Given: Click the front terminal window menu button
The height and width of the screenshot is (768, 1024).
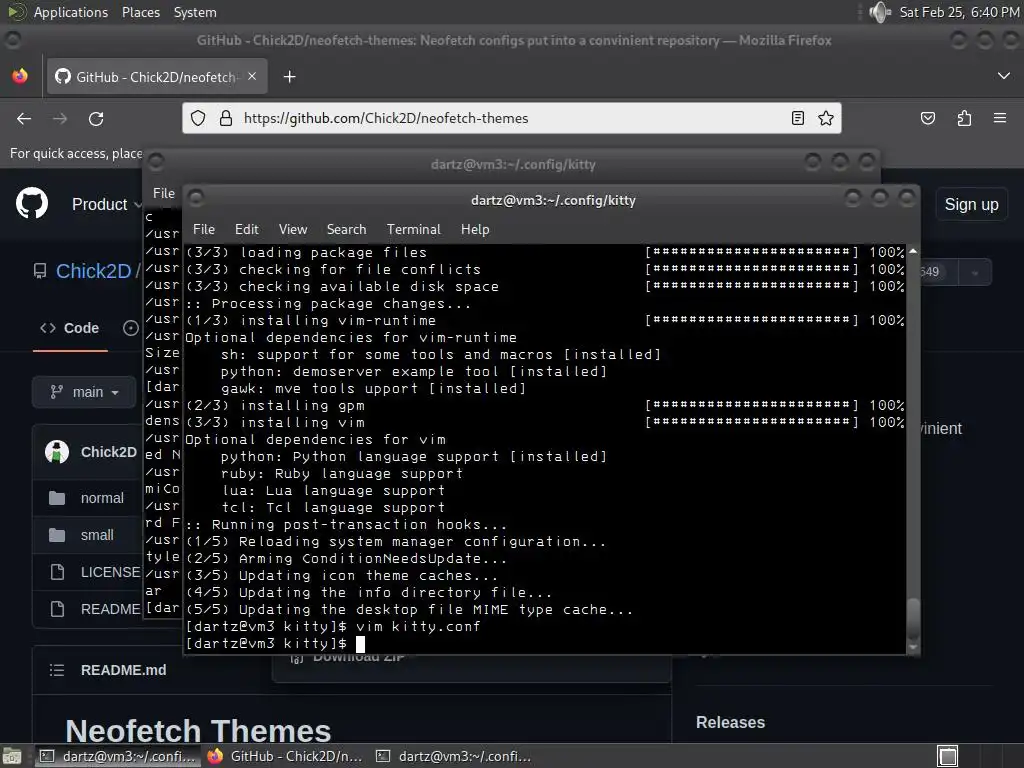Looking at the screenshot, I should point(196,198).
